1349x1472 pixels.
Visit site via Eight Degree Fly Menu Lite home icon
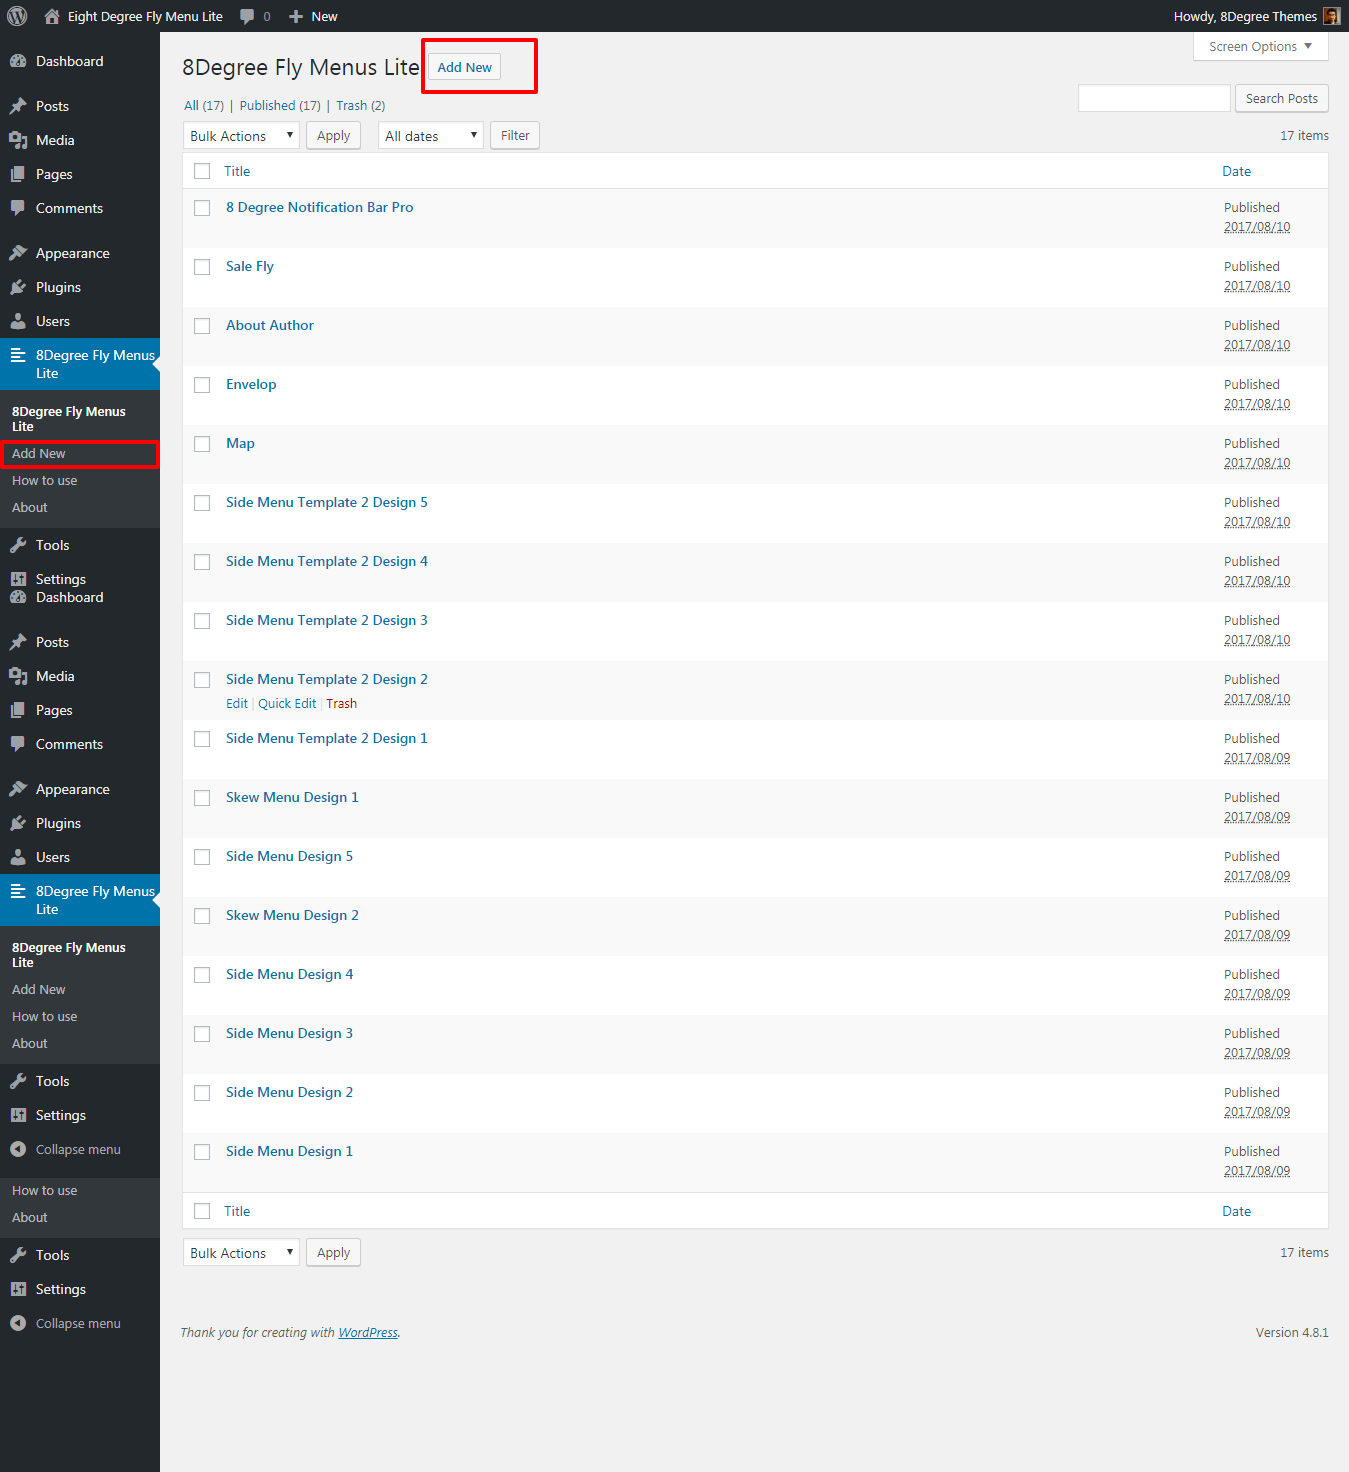[x=52, y=16]
